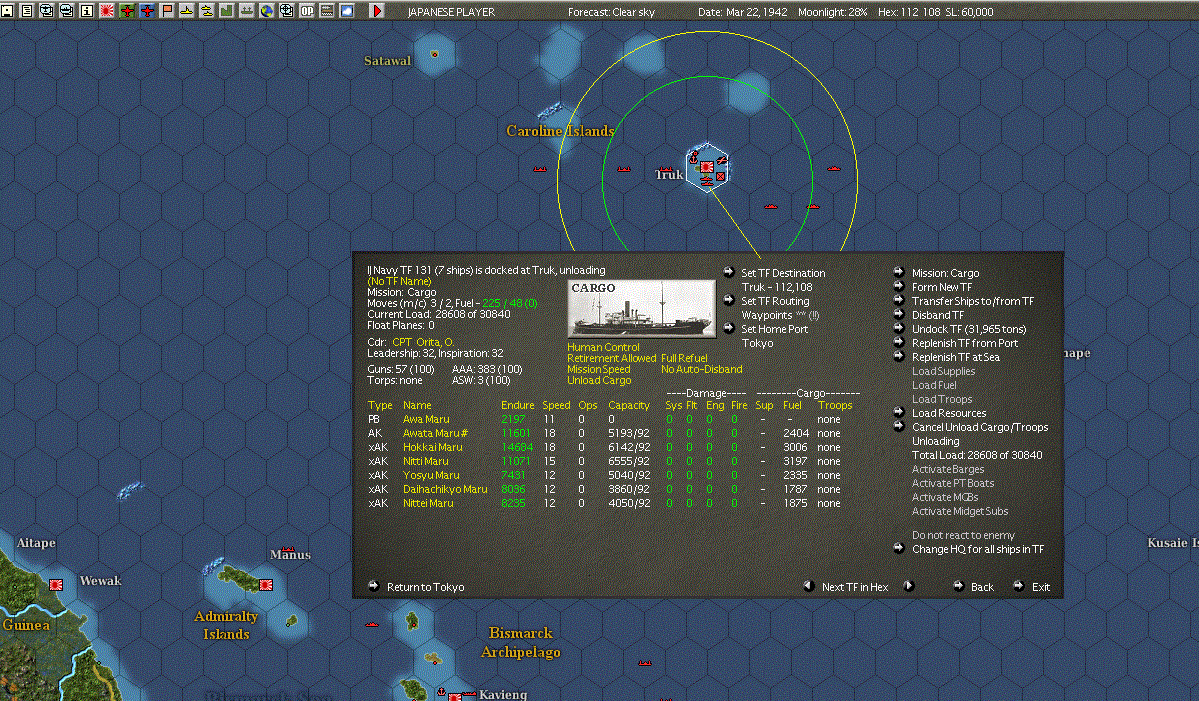1199x701 pixels.
Task: Click Return to Tokyo button
Action: pos(425,587)
